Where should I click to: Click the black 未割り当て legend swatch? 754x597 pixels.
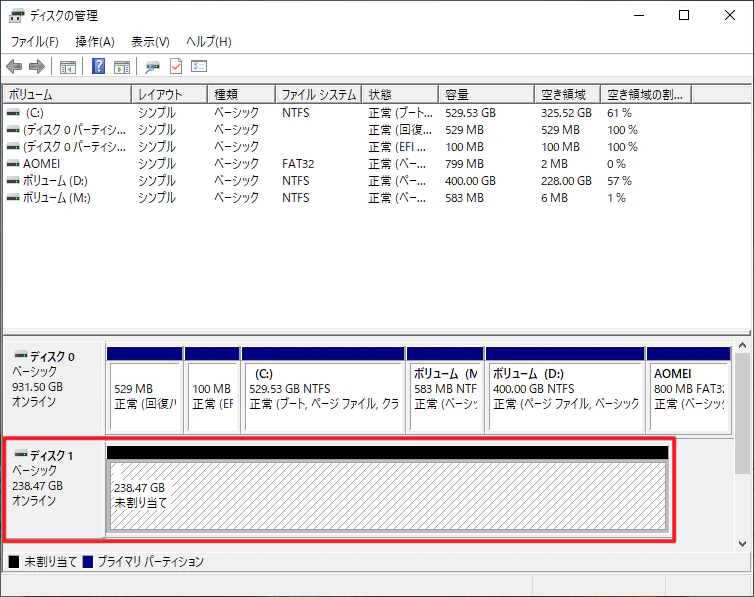coord(14,561)
